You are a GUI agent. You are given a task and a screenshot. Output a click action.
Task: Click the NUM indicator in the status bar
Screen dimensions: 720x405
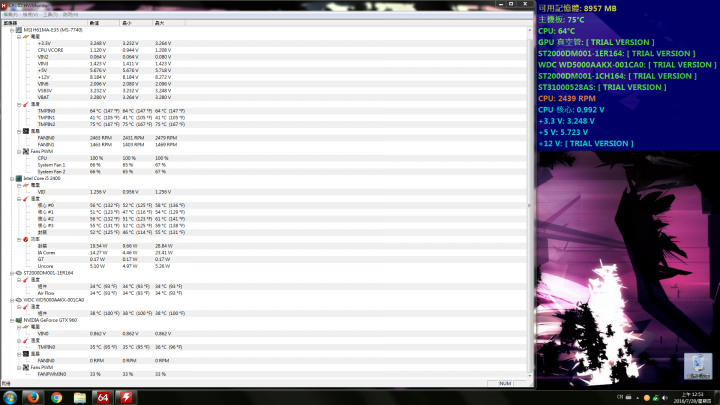click(505, 383)
